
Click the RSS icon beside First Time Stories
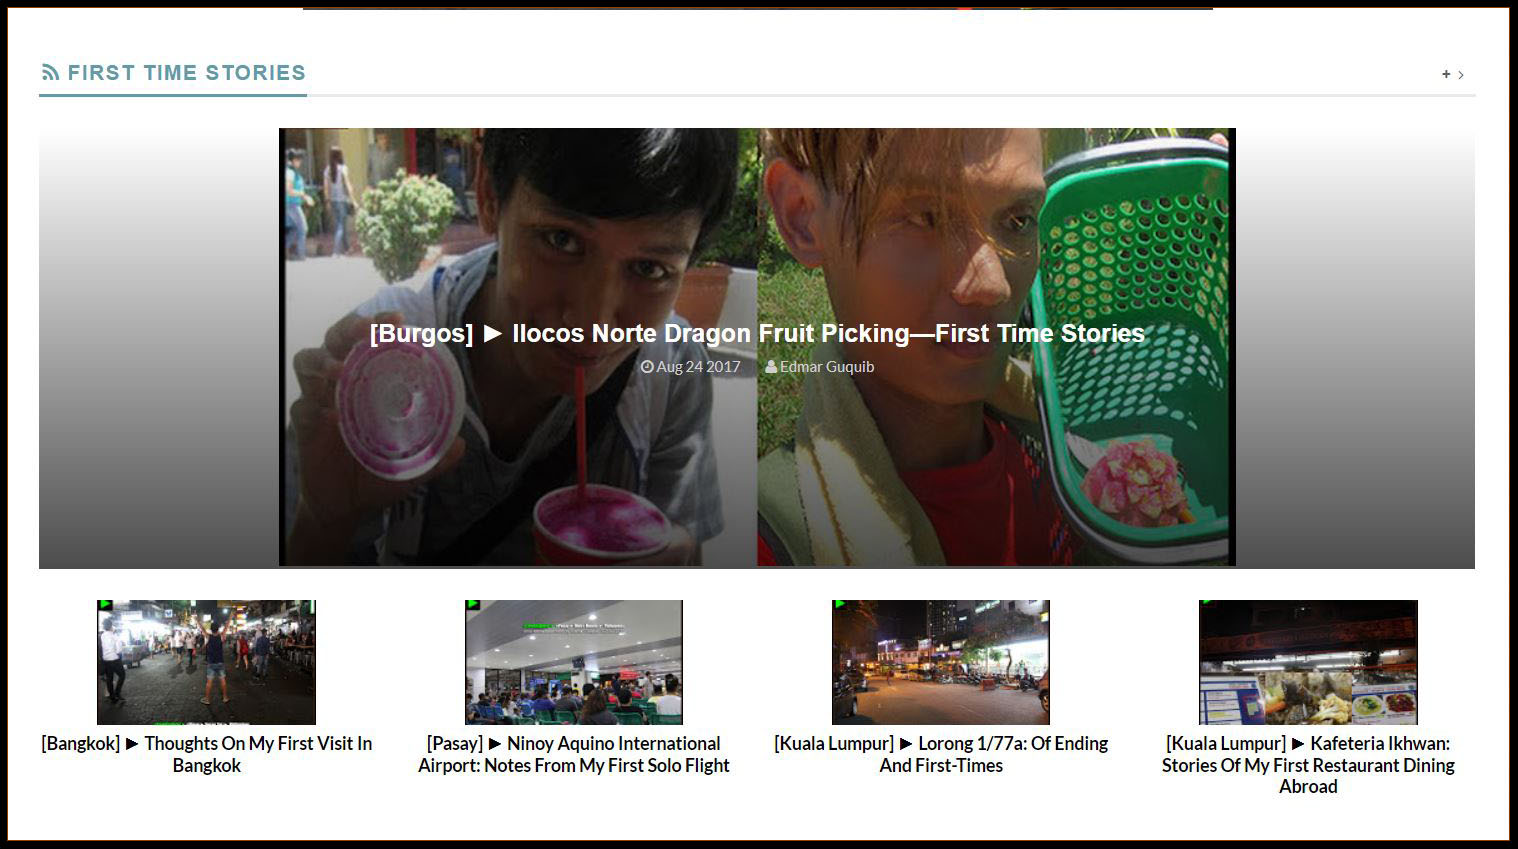50,73
